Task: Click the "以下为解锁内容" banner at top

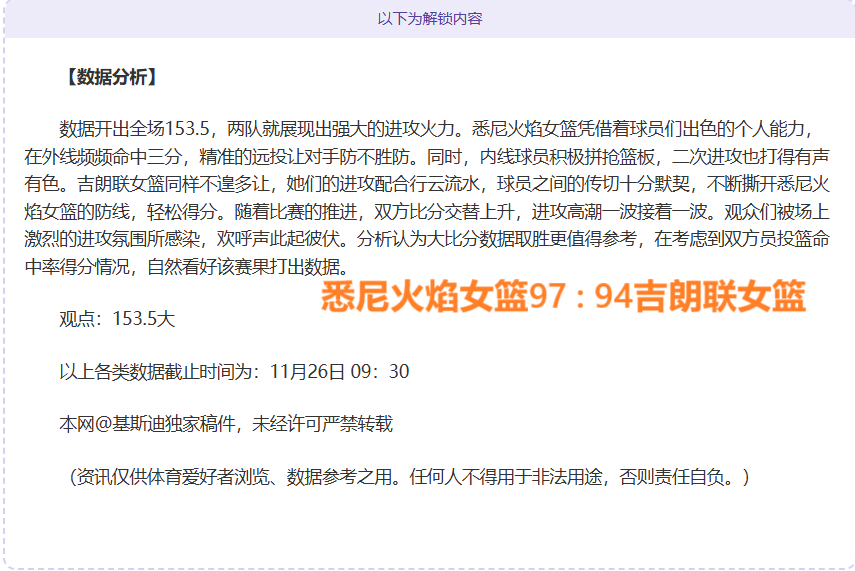Action: 430,19
